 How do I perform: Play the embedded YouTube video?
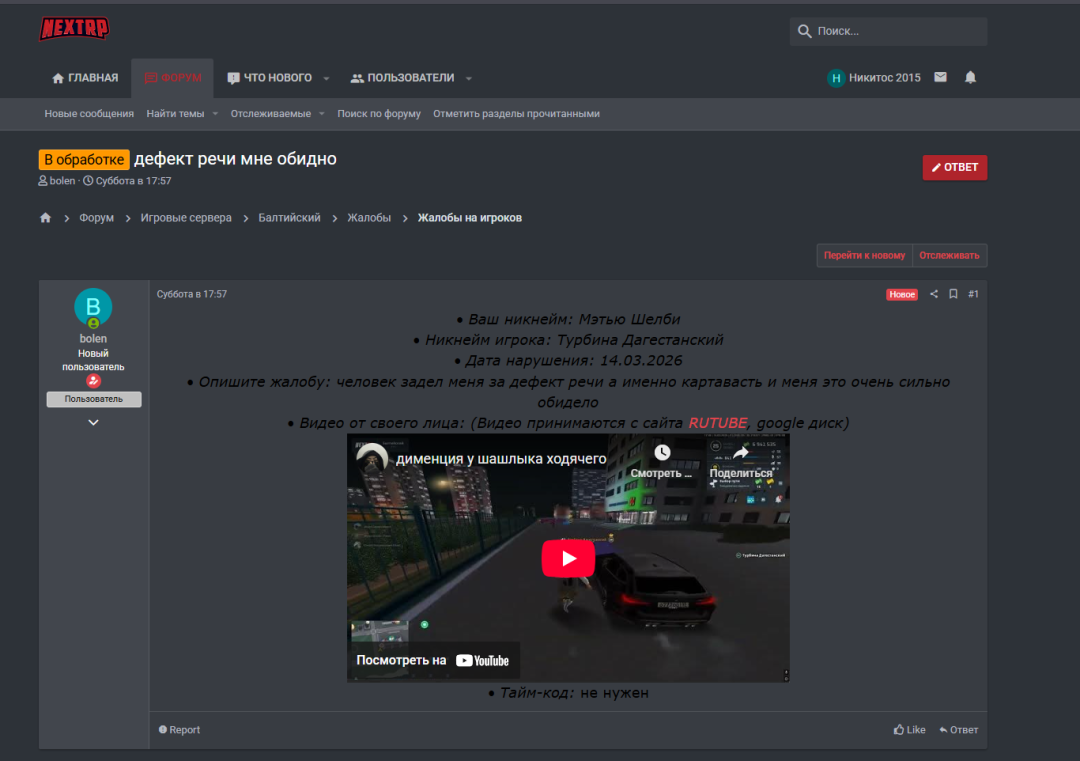pyautogui.click(x=568, y=558)
